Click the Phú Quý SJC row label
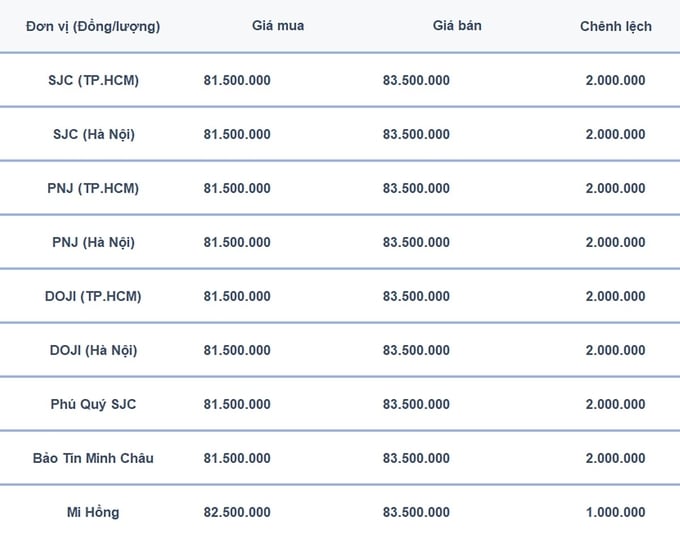Viewport: 680px width, 535px height. point(93,404)
